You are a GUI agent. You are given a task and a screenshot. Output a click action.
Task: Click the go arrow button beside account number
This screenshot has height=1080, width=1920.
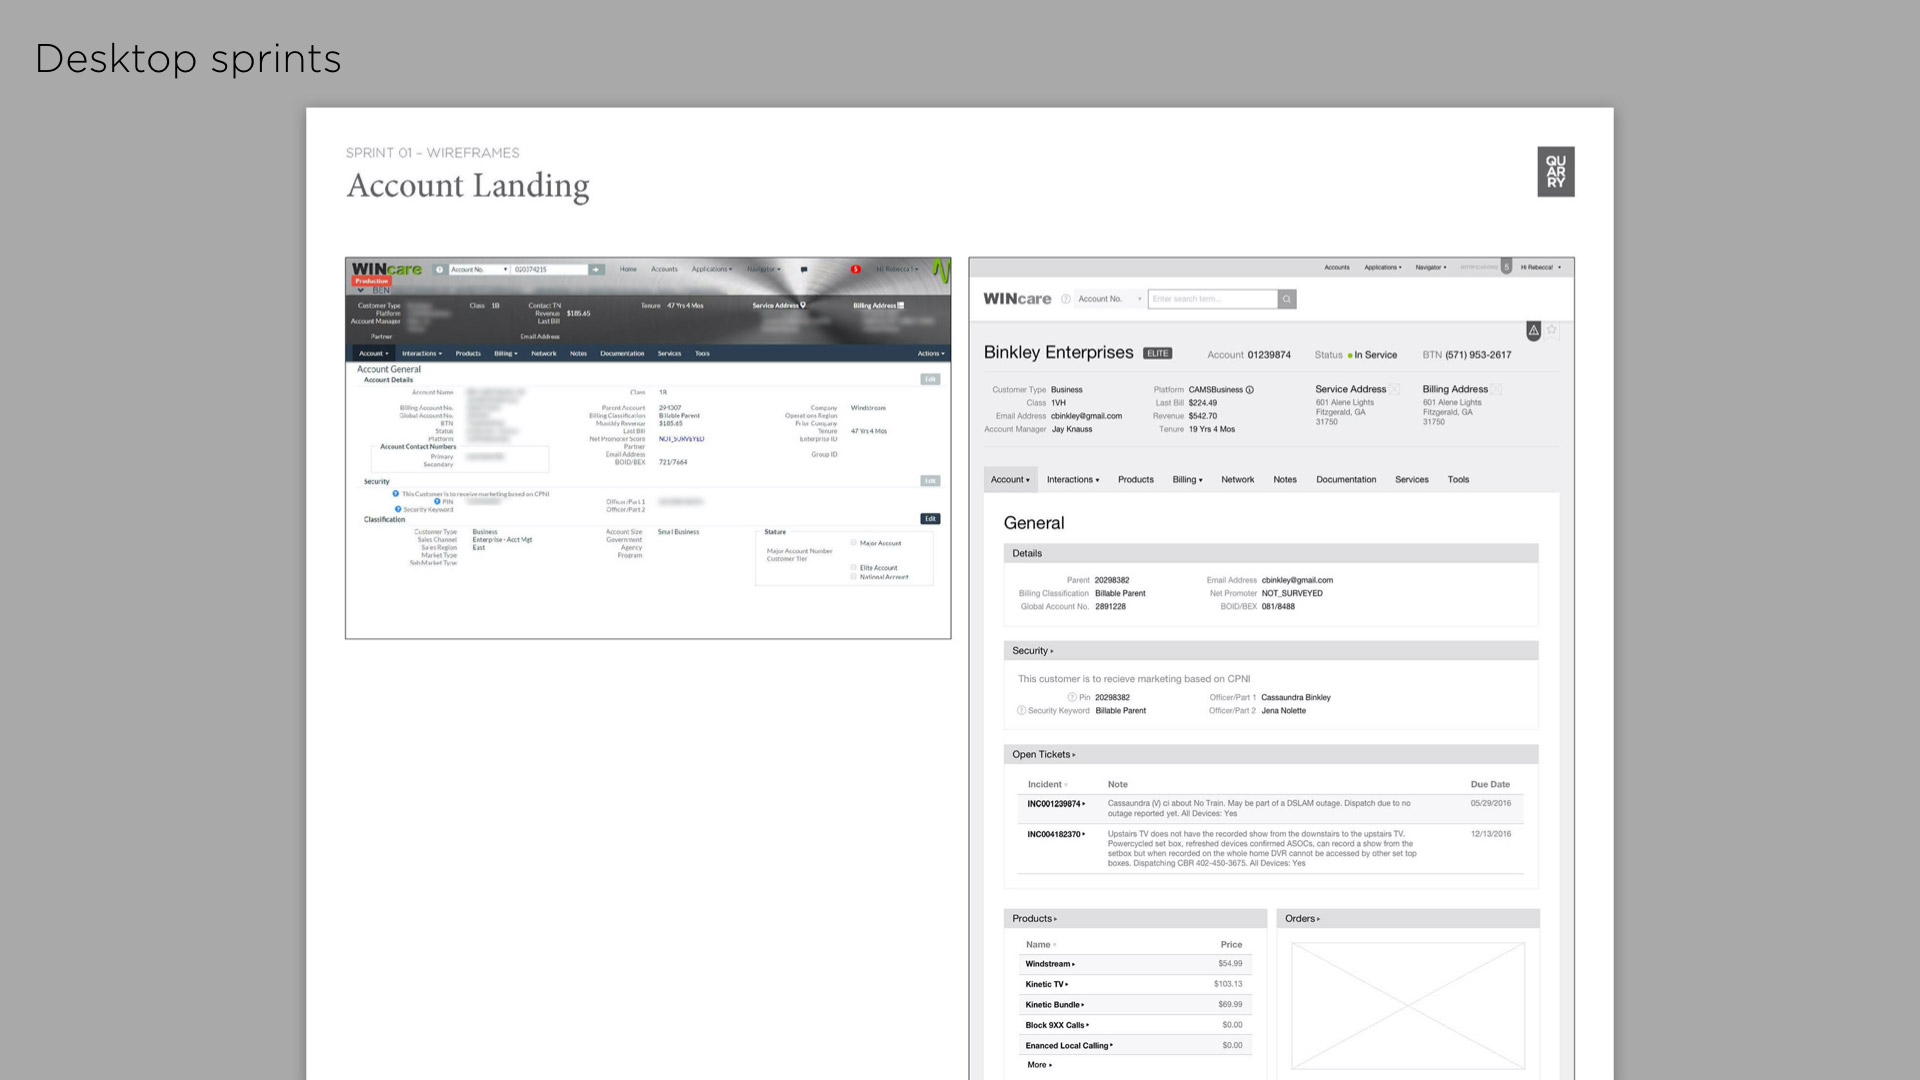(x=597, y=269)
